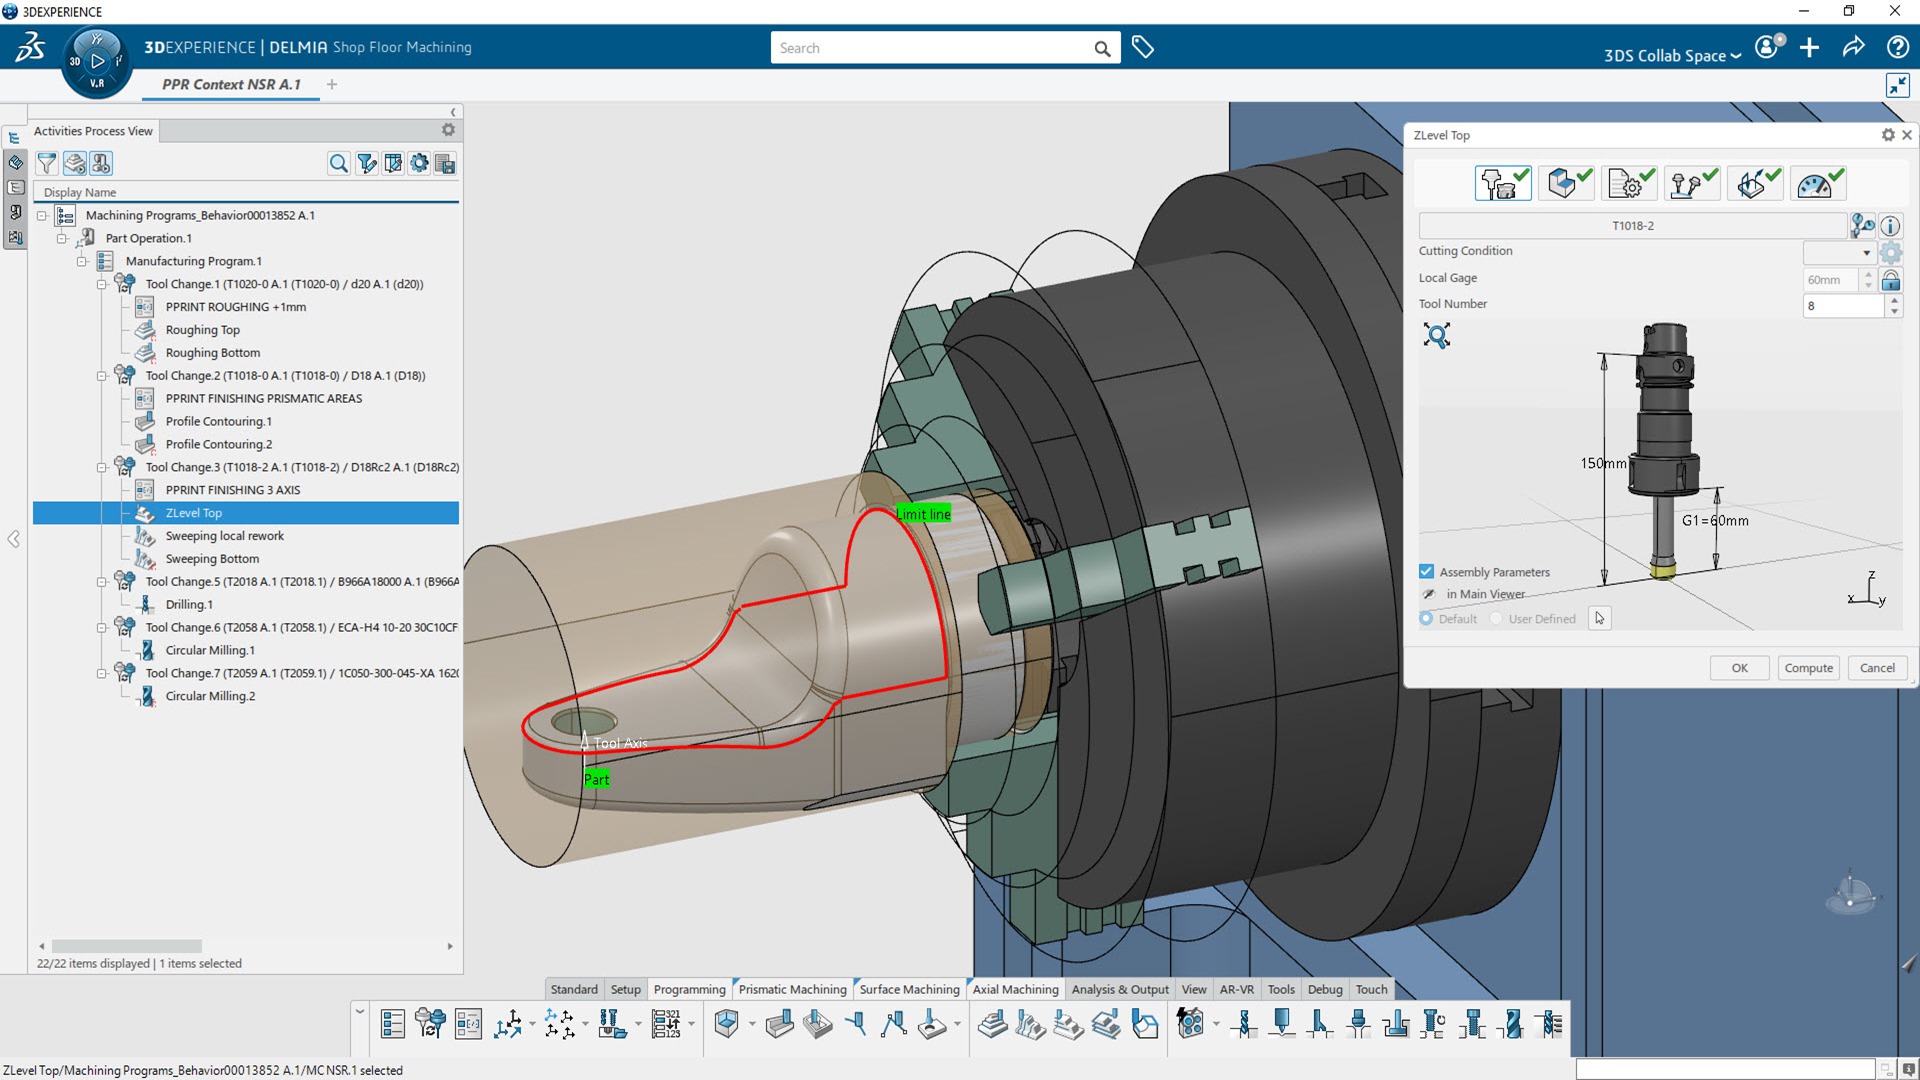Select the User Defined radio button
This screenshot has height=1080, width=1920.
[x=1496, y=619]
